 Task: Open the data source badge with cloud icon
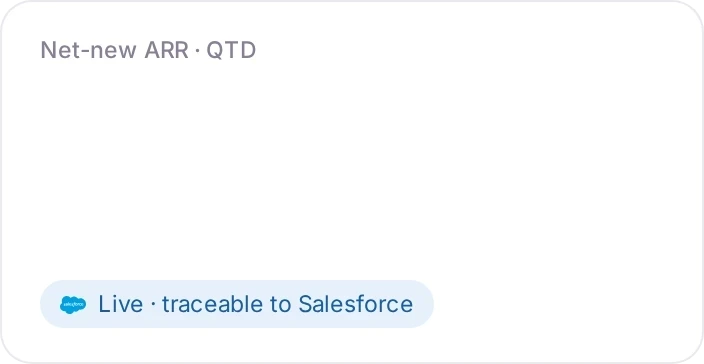[x=237, y=304]
